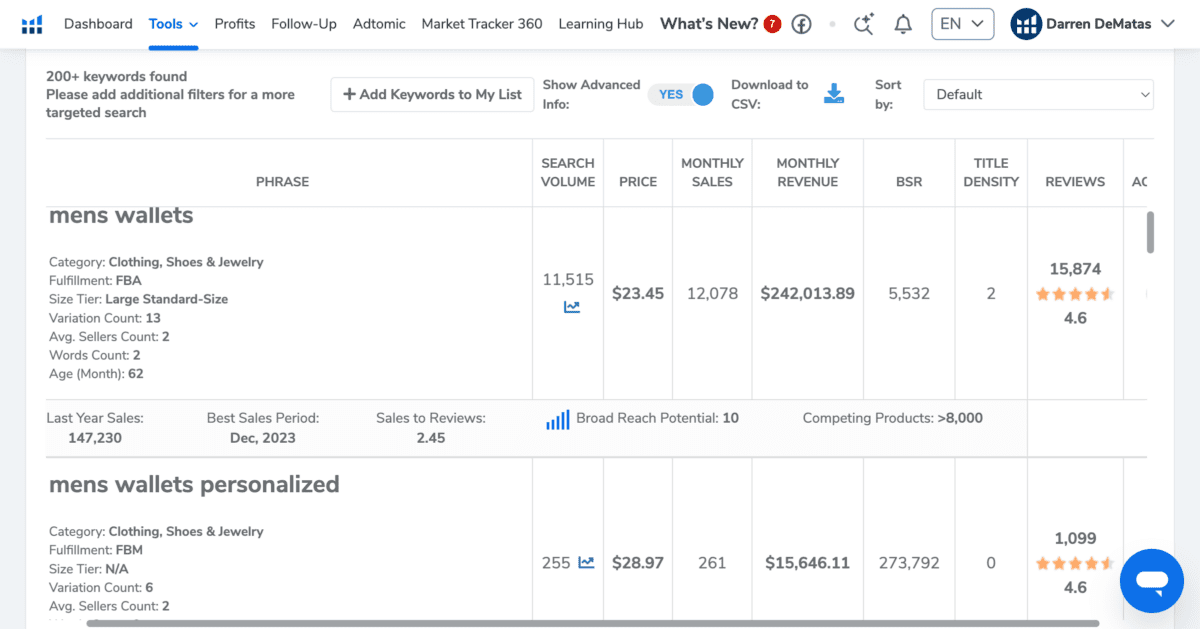Sort by Search Volume column header

pos(568,172)
